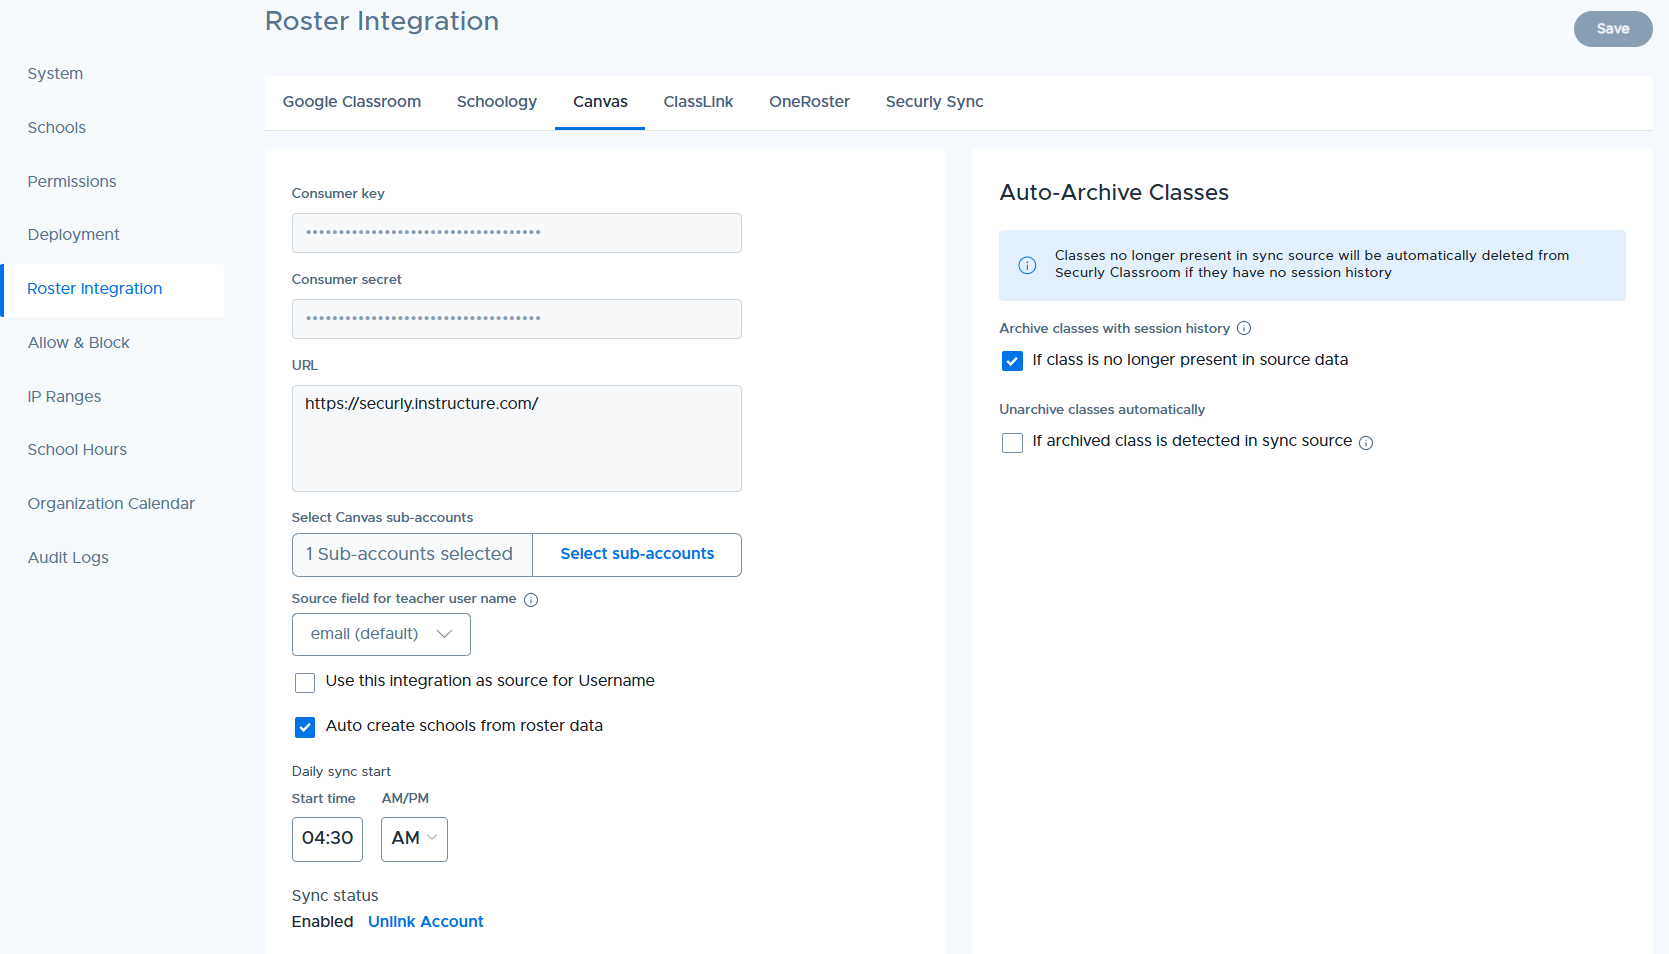
Task: Click the Unlink Account link
Action: pyautogui.click(x=426, y=922)
